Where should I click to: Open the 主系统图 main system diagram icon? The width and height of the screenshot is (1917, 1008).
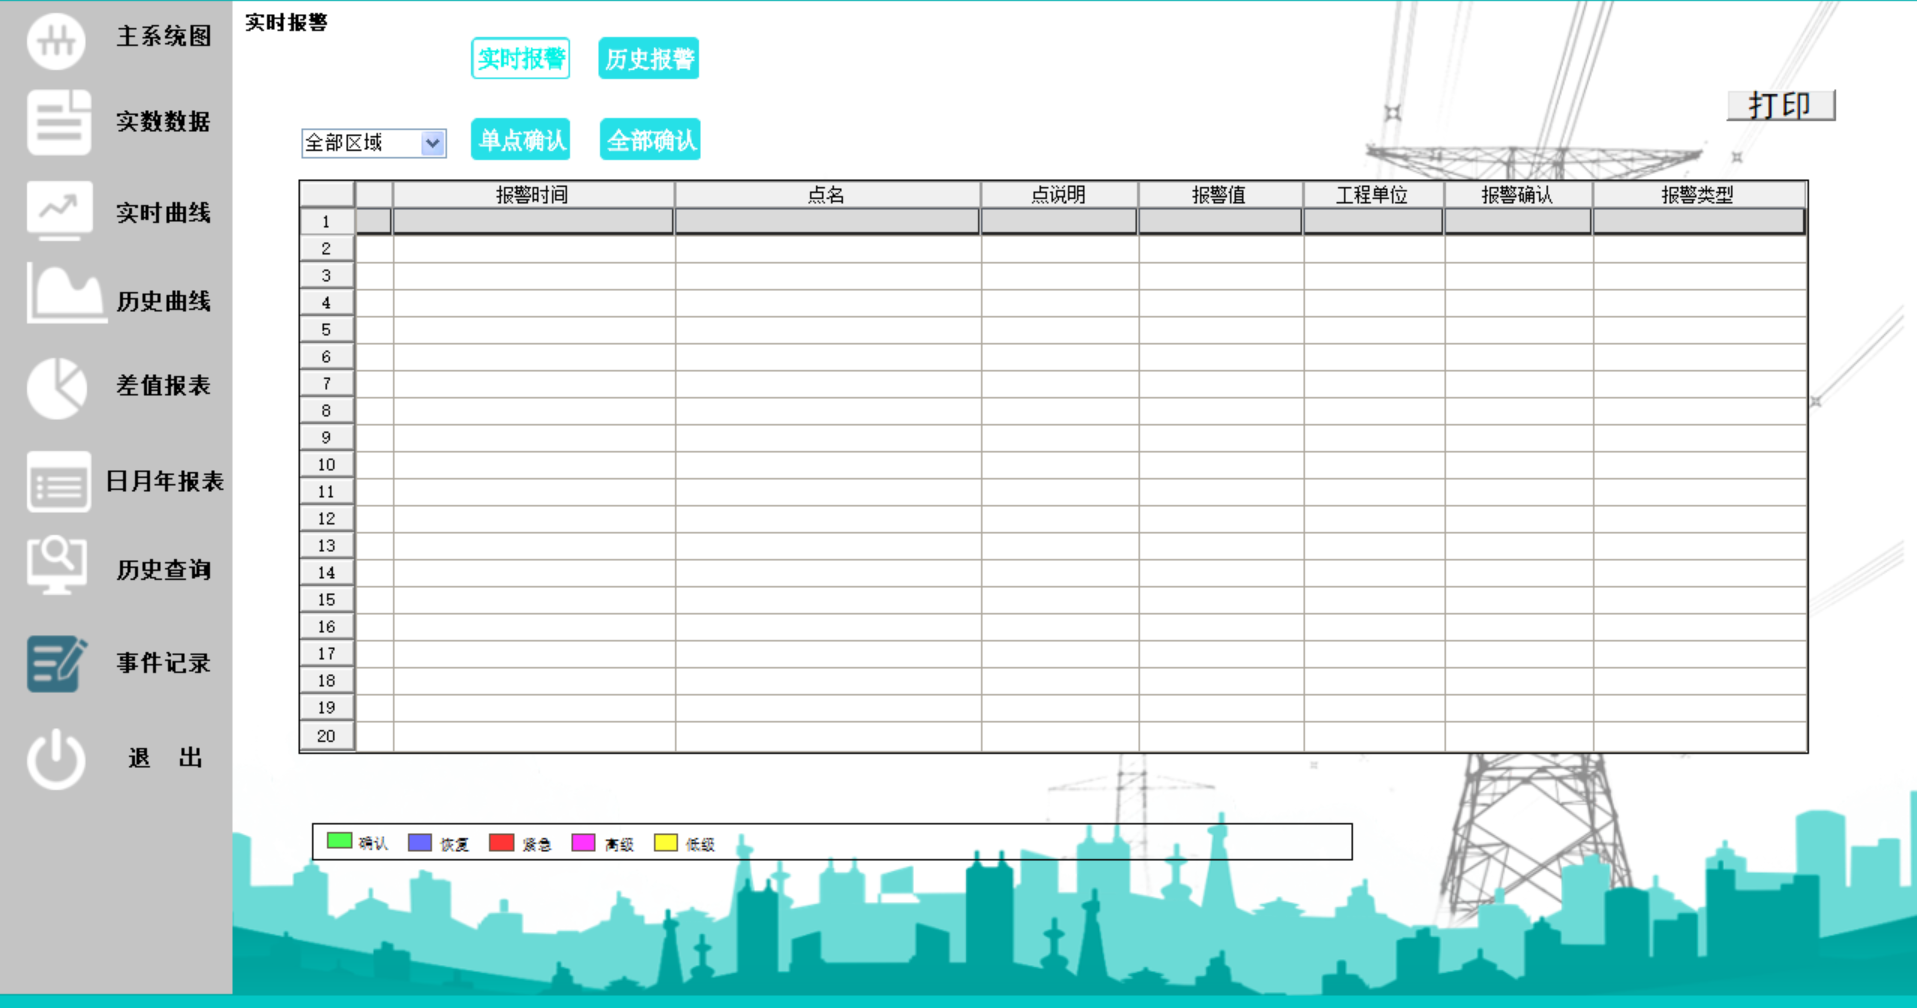point(57,42)
